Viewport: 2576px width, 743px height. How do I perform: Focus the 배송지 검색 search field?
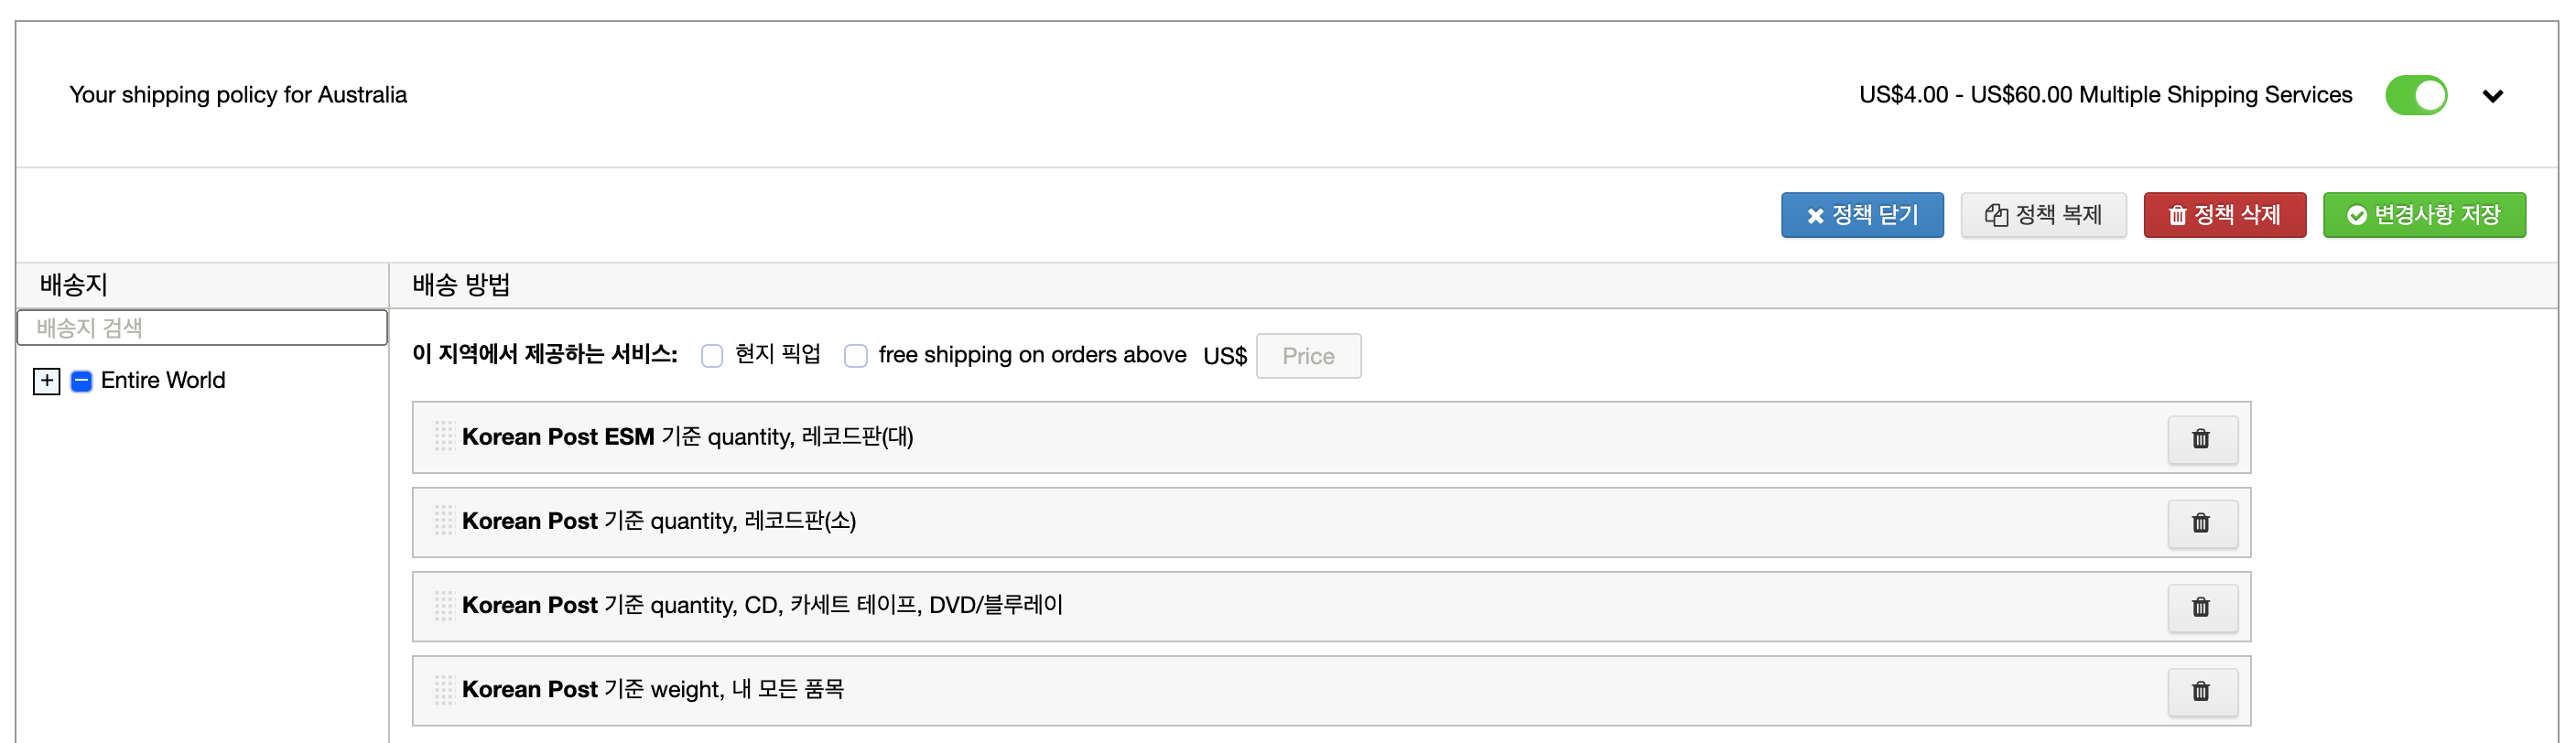[x=202, y=328]
